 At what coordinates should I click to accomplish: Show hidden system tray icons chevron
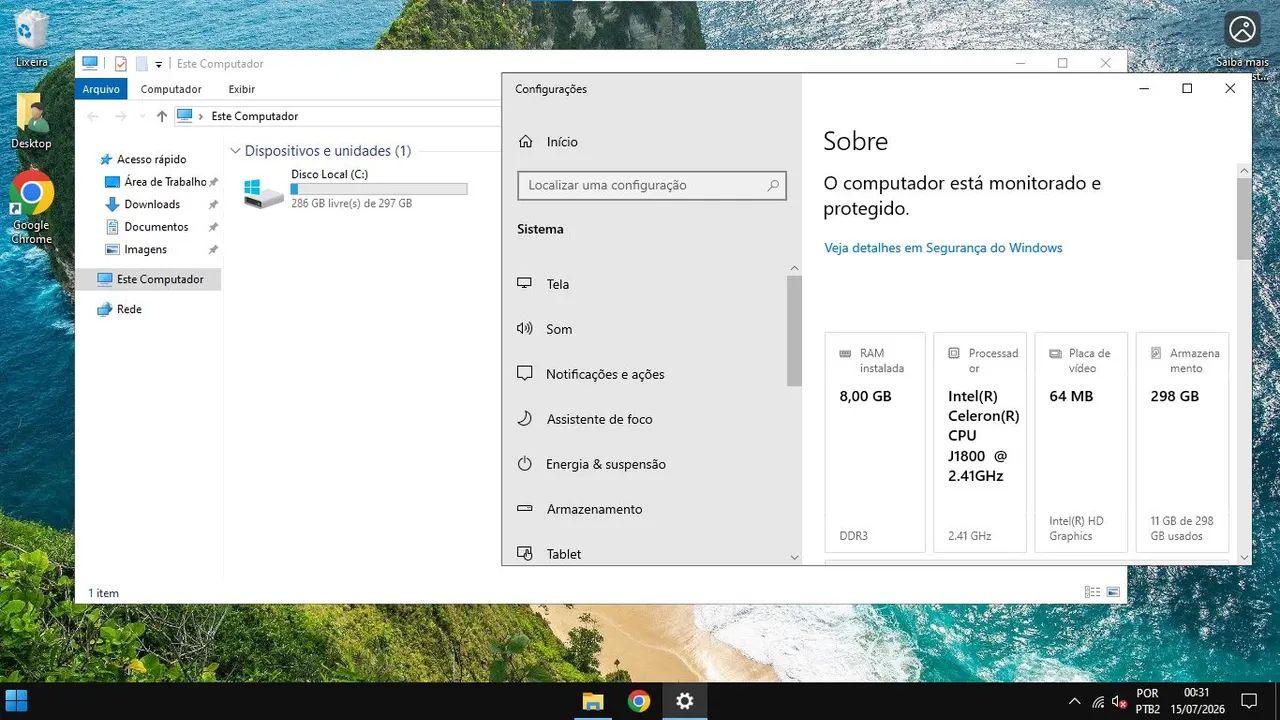click(x=1075, y=701)
